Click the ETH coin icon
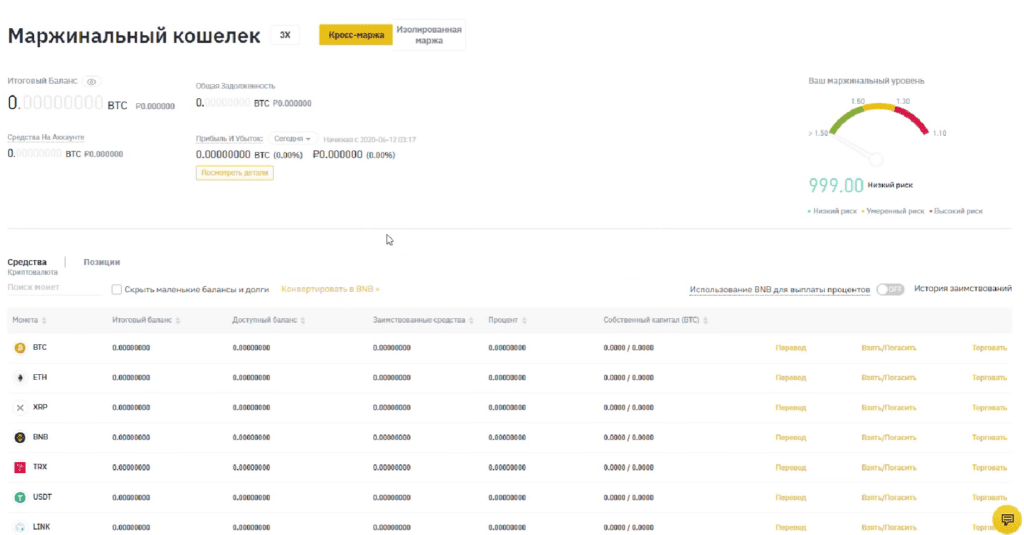The image size is (1024, 535). coord(19,378)
